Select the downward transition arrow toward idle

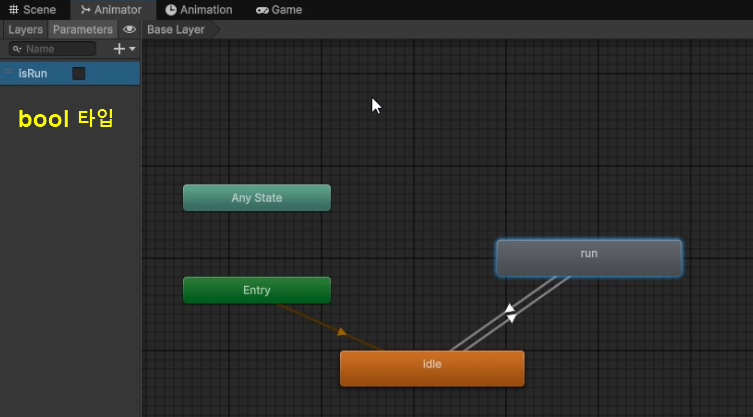pyautogui.click(x=512, y=318)
